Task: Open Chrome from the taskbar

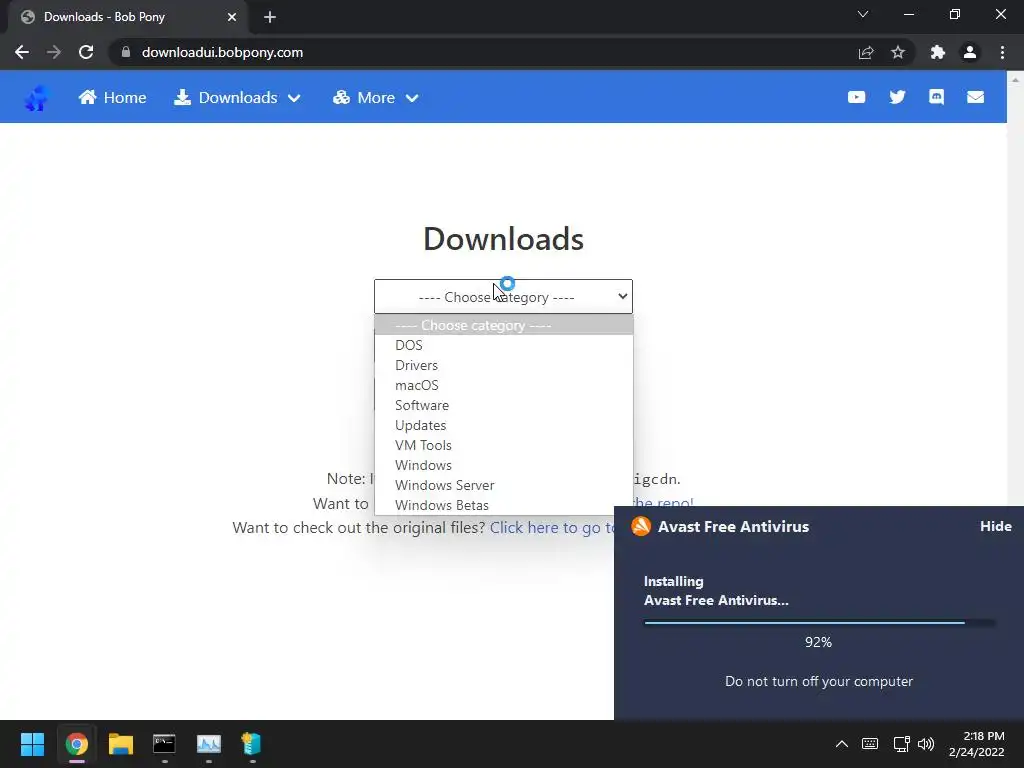Action: pos(76,744)
